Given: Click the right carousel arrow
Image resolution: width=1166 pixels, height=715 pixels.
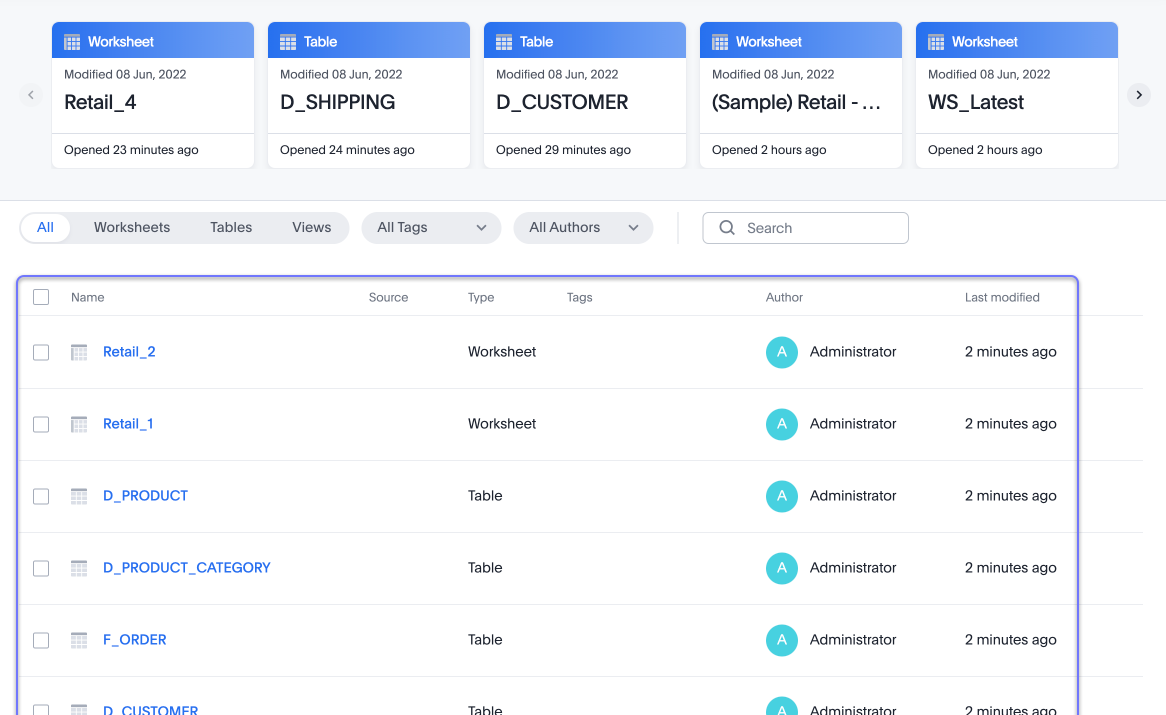Looking at the screenshot, I should (1138, 94).
